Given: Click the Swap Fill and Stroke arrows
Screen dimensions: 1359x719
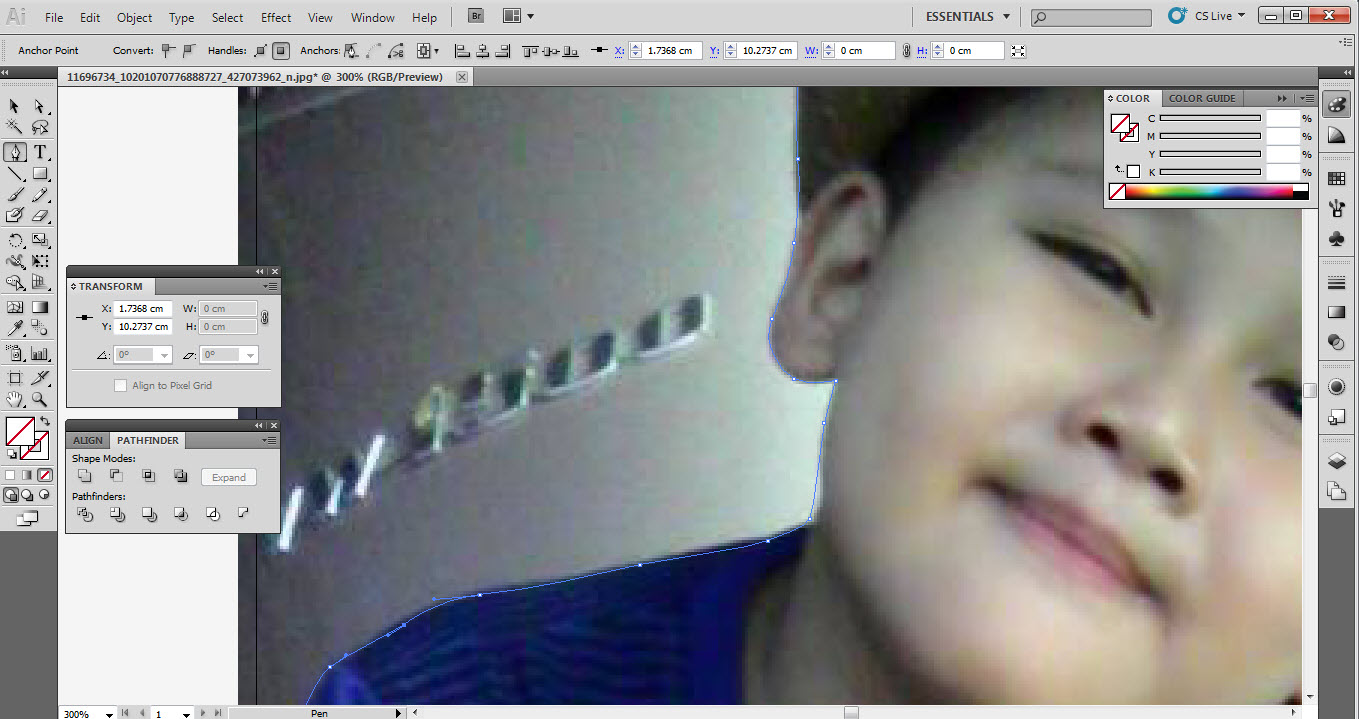Looking at the screenshot, I should [x=46, y=421].
